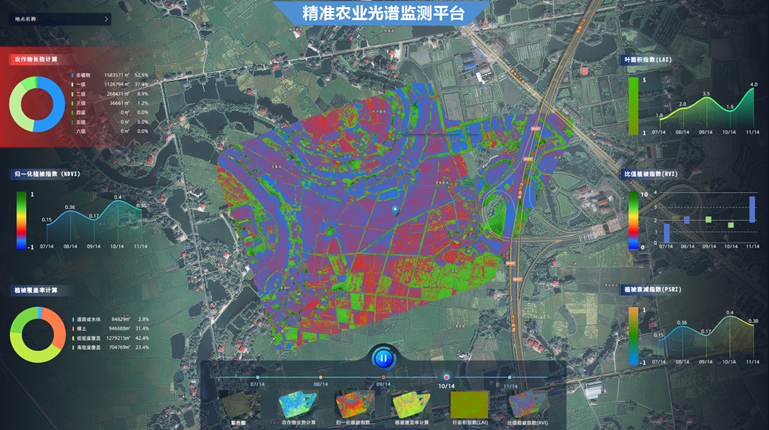
Task: Click the location pin on map center
Action: (396, 210)
